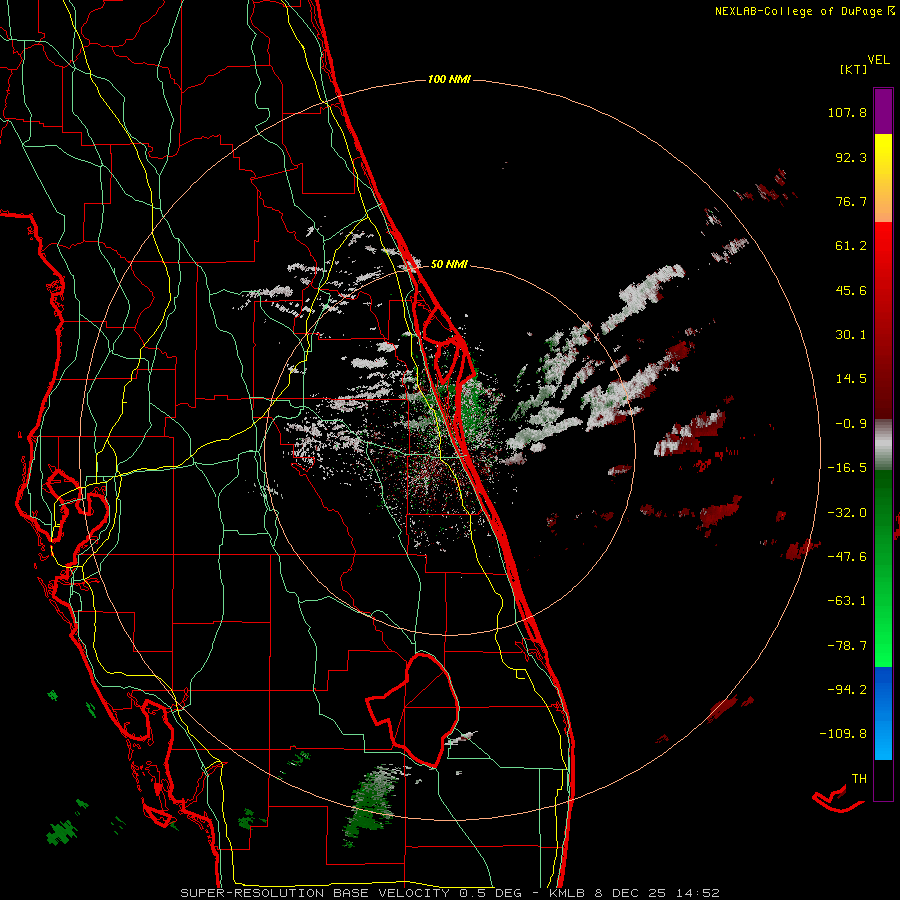Click the -32.0 velocity scale value
The image size is (900, 900).
coord(847,513)
